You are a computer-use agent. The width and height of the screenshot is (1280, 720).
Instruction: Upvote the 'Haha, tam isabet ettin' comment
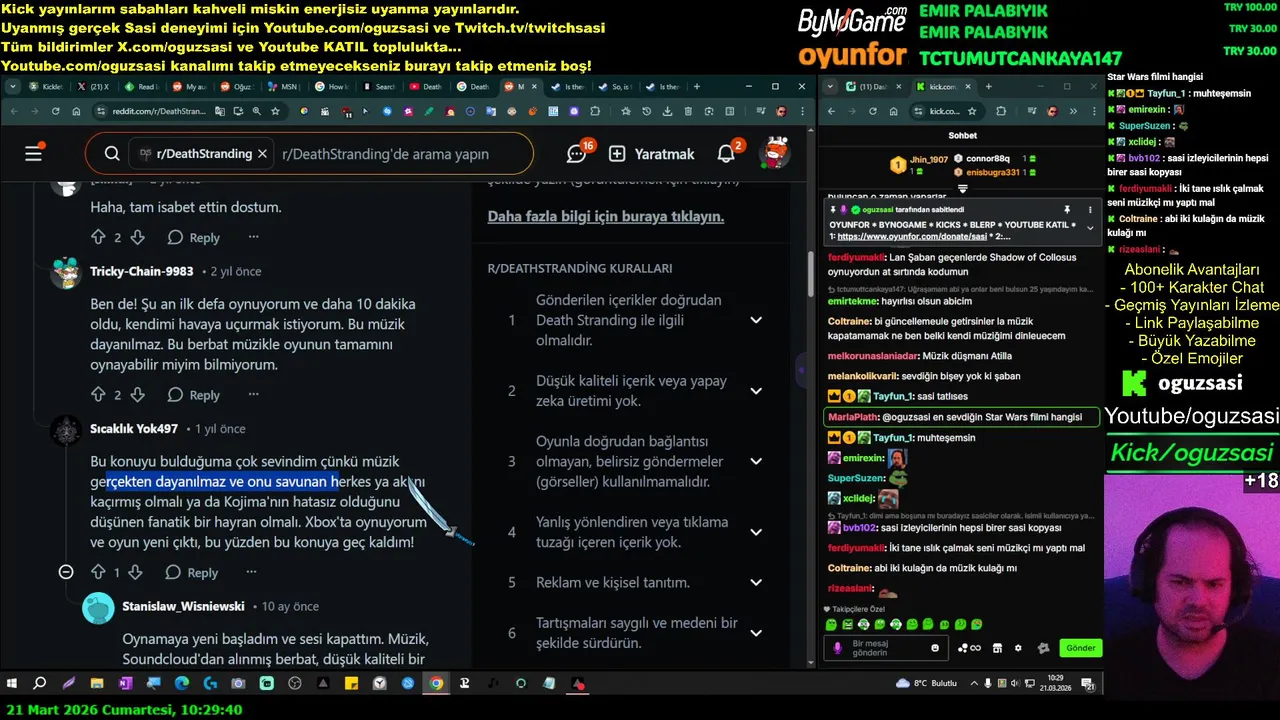[98, 237]
